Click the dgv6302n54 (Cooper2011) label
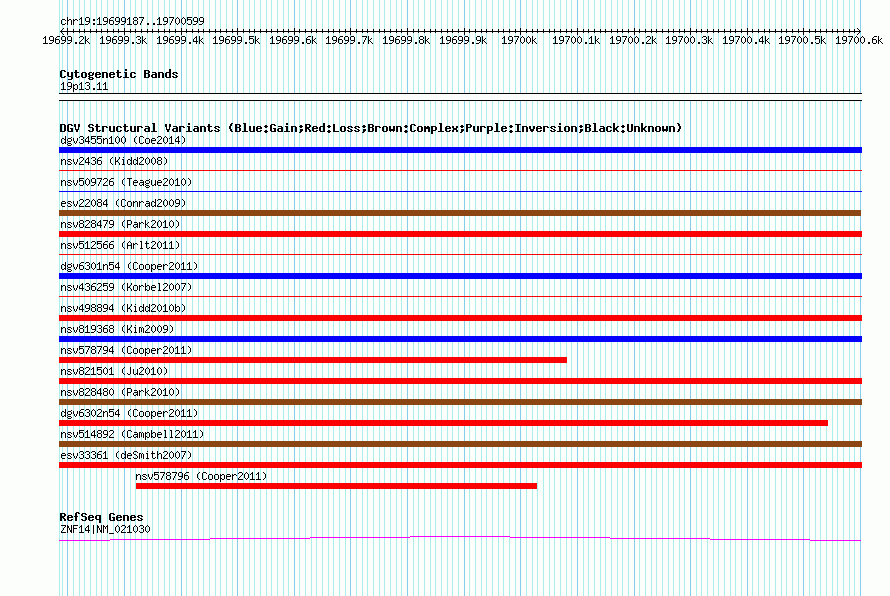The height and width of the screenshot is (596, 890). click(129, 413)
